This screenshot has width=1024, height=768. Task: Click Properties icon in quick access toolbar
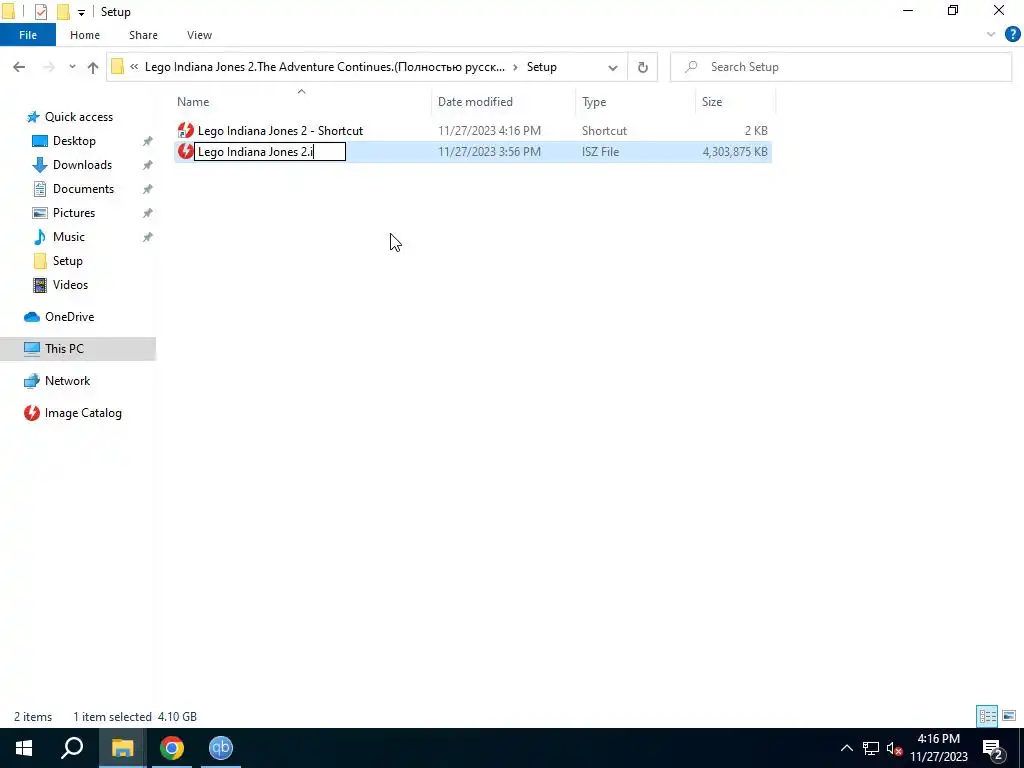click(40, 12)
